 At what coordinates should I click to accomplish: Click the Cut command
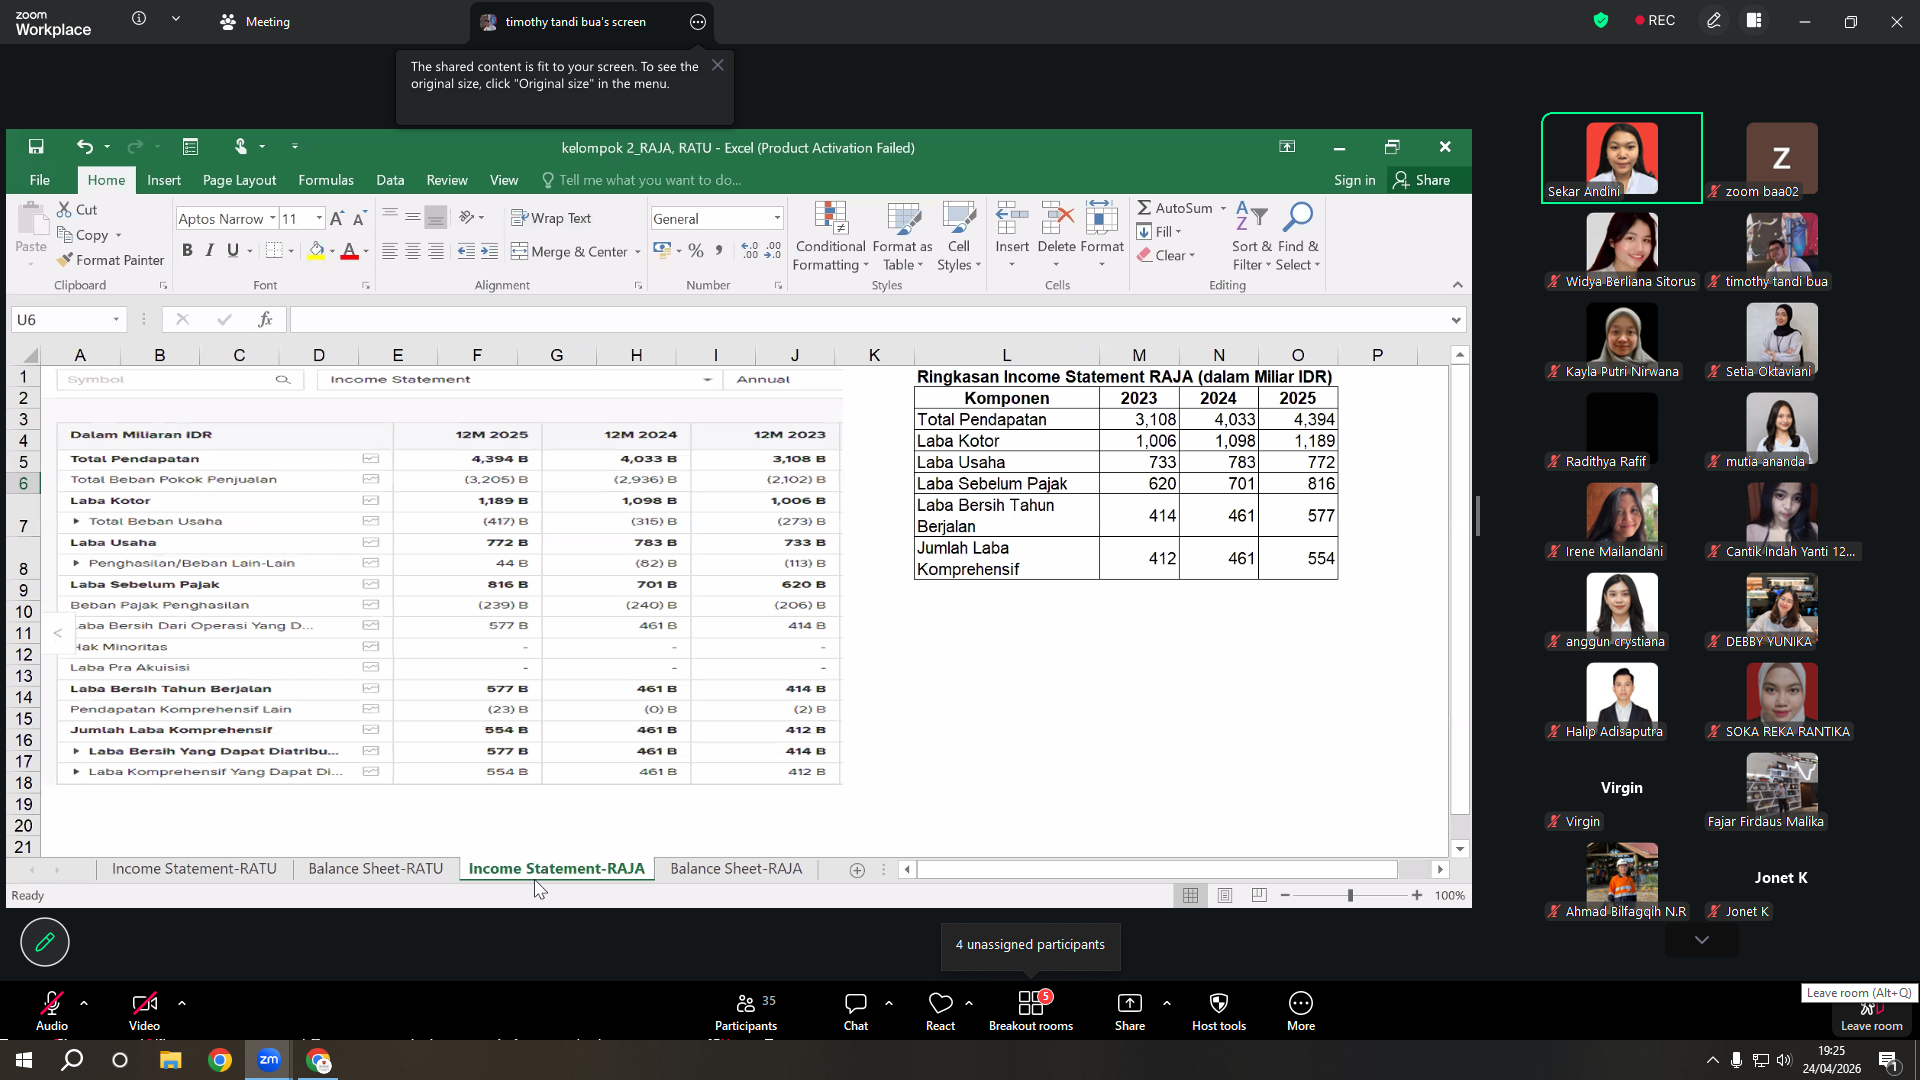[x=77, y=210]
